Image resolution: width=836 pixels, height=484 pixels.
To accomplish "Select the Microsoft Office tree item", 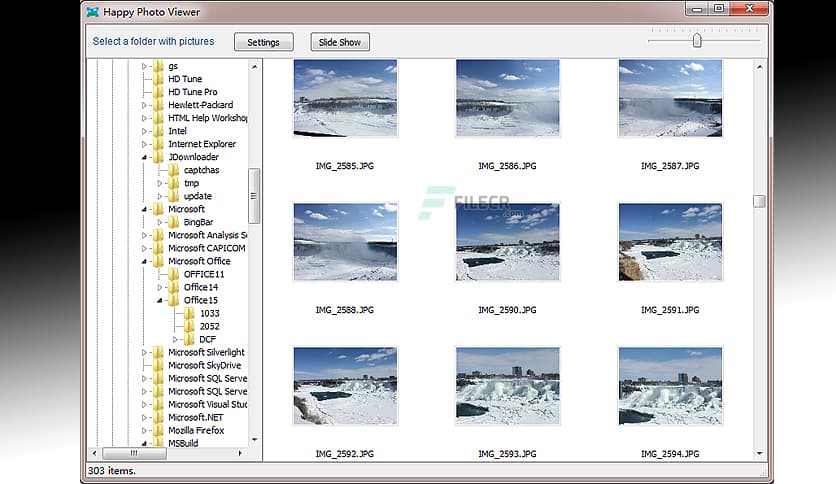I will (199, 261).
